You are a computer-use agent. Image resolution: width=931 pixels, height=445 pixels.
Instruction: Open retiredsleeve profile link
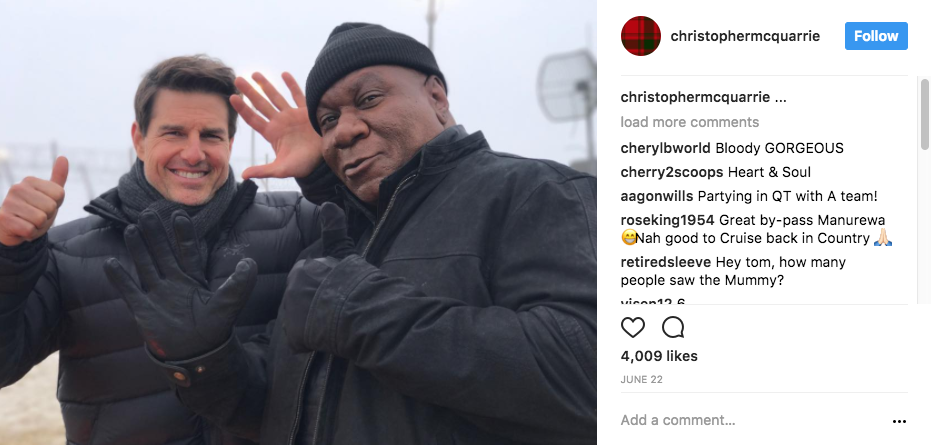tap(665, 262)
